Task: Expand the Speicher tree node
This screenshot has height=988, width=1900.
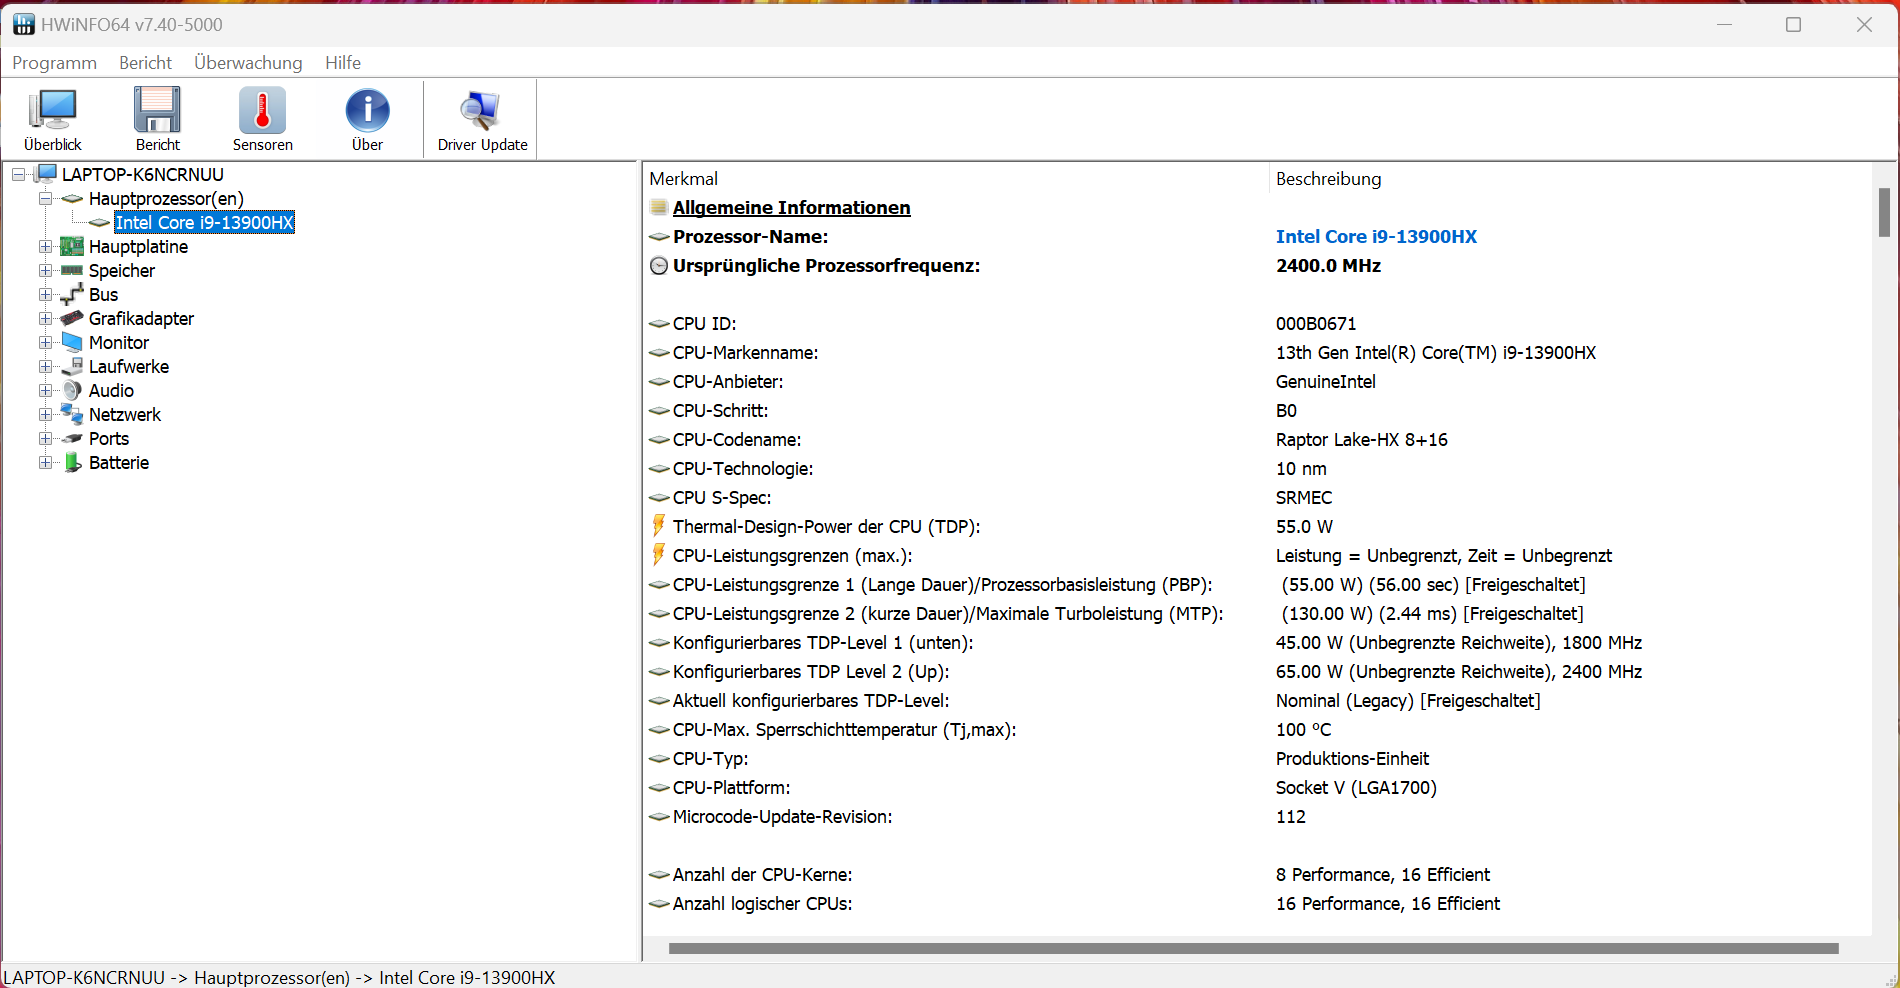Action: 45,271
